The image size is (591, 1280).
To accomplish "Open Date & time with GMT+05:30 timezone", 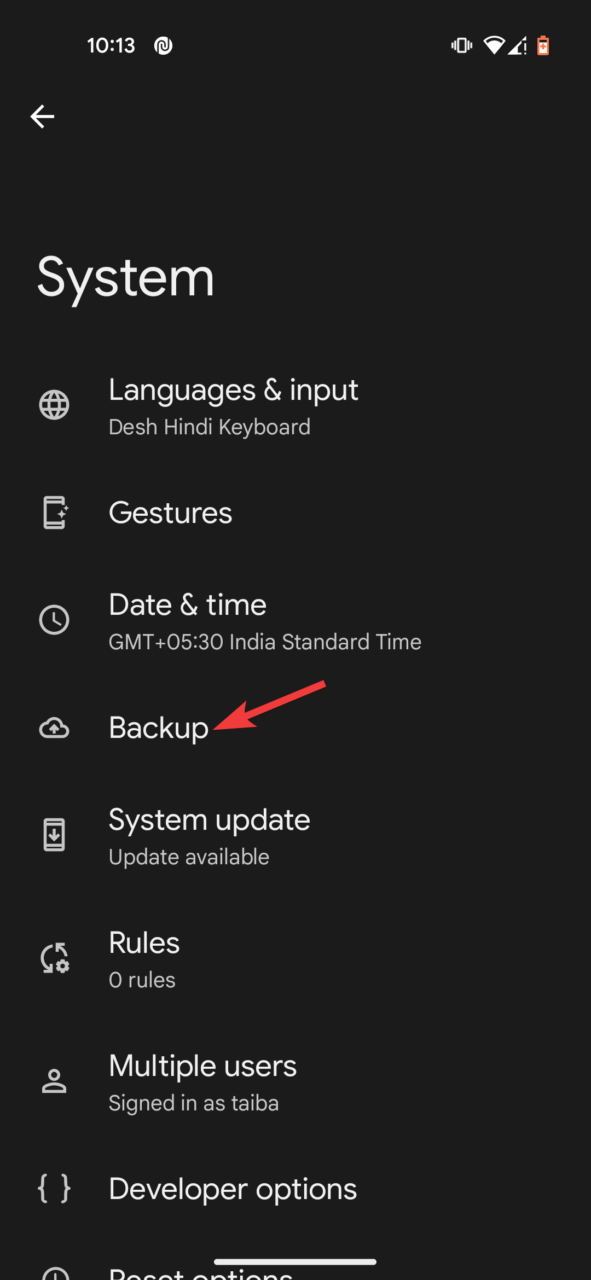I will pyautogui.click(x=187, y=619).
